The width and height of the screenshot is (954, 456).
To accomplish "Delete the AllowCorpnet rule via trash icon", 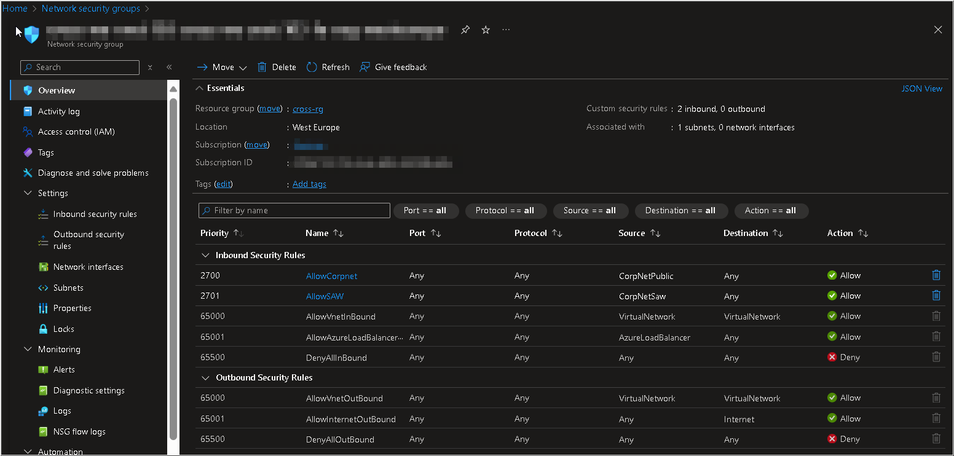I will coord(936,275).
